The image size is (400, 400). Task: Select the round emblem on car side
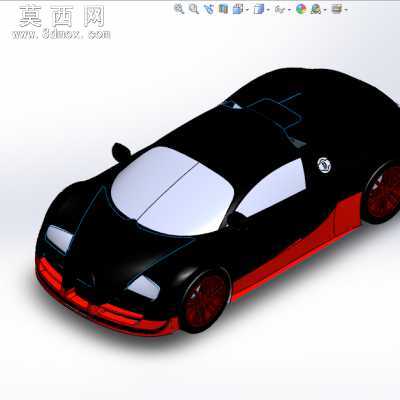coord(324,165)
